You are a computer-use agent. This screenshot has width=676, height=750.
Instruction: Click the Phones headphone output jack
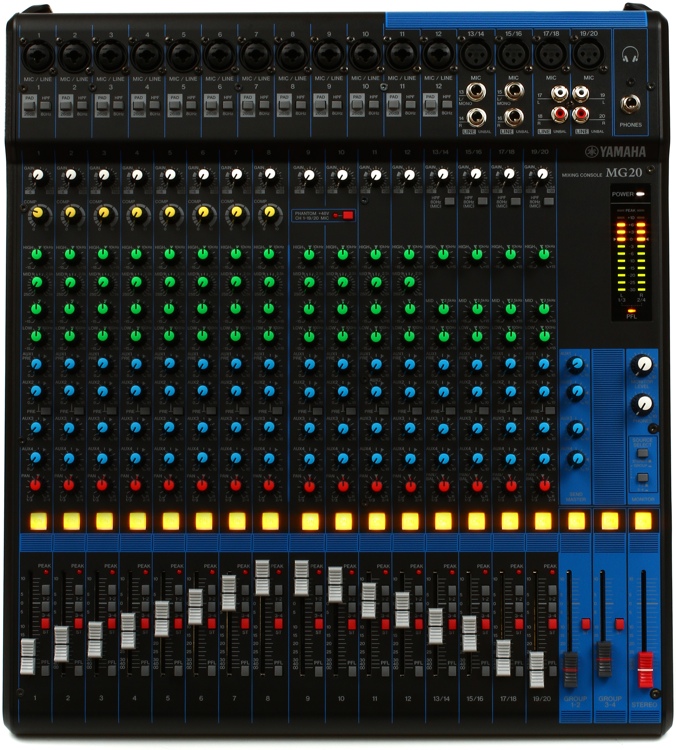click(x=631, y=102)
